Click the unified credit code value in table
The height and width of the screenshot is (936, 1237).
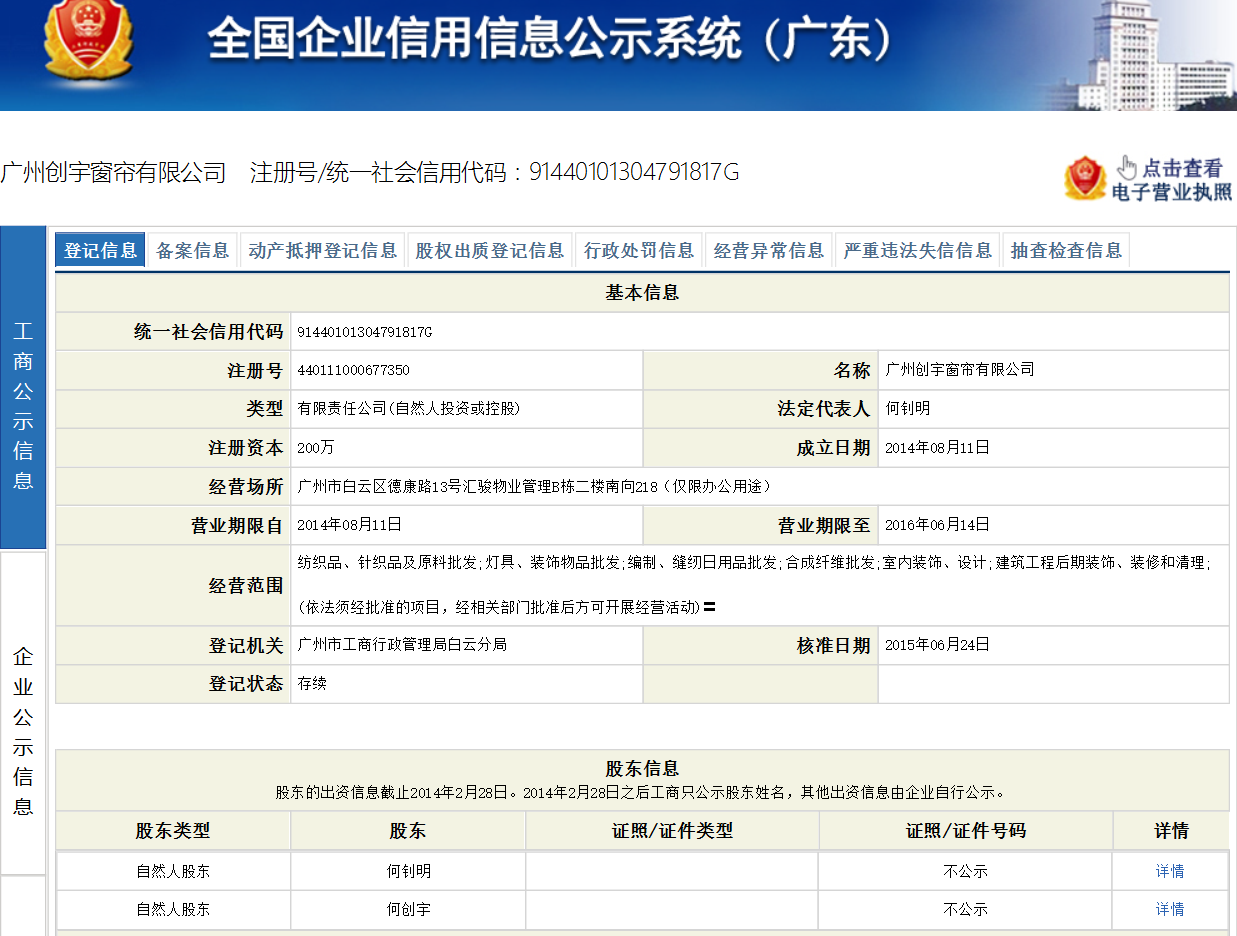[x=364, y=332]
